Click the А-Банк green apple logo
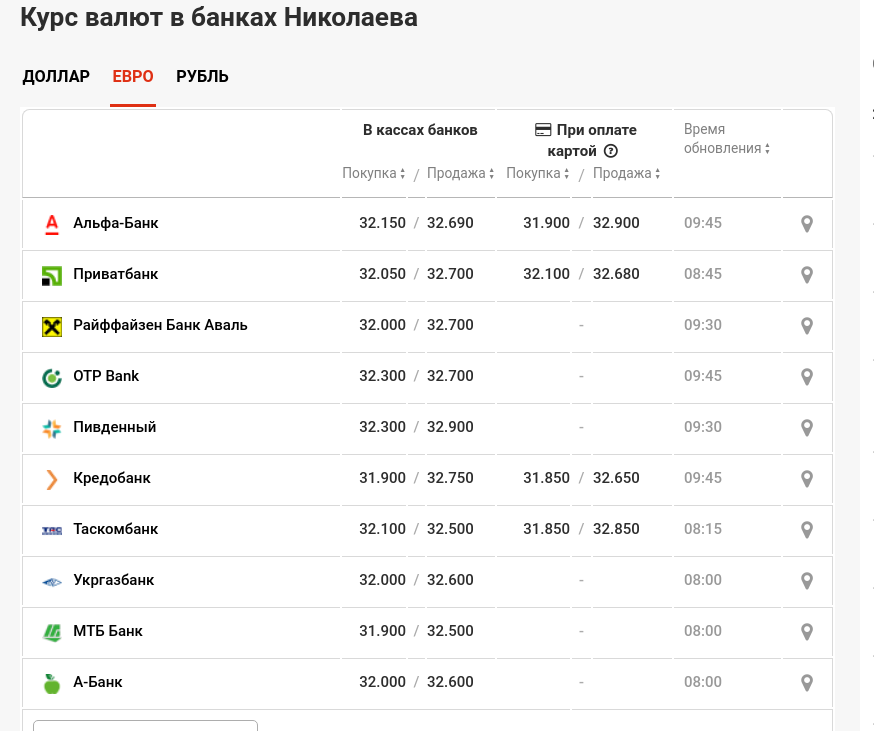Screen dimensions: 874x731 [52, 683]
